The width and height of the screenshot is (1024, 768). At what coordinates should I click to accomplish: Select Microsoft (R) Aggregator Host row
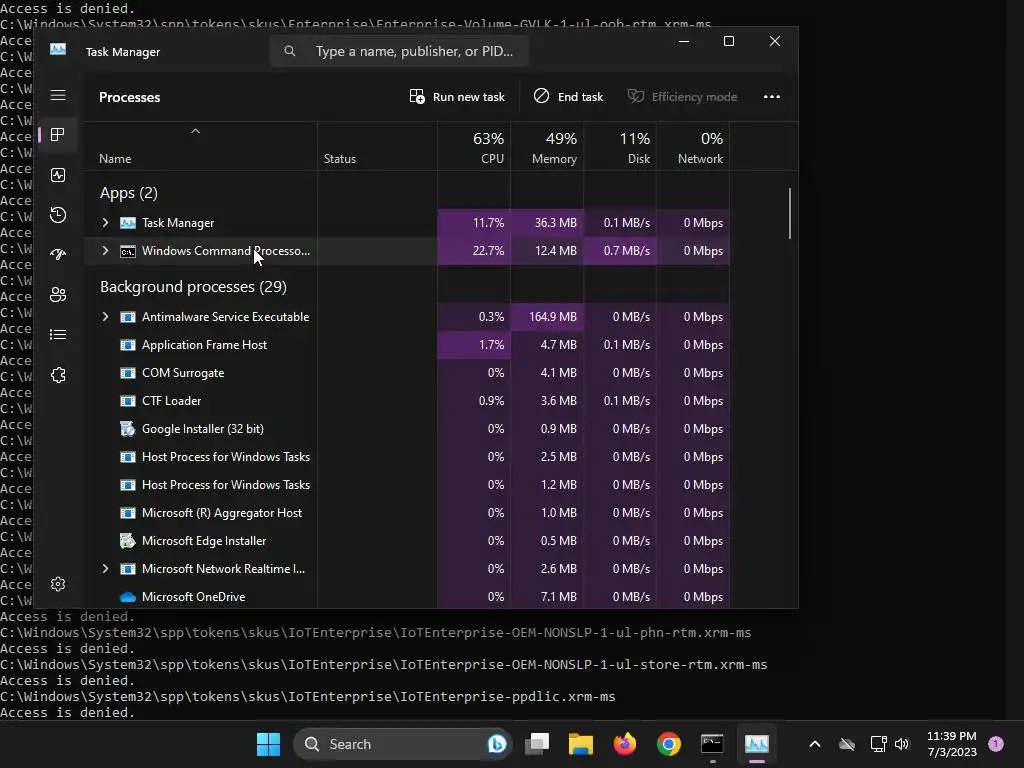click(407, 513)
